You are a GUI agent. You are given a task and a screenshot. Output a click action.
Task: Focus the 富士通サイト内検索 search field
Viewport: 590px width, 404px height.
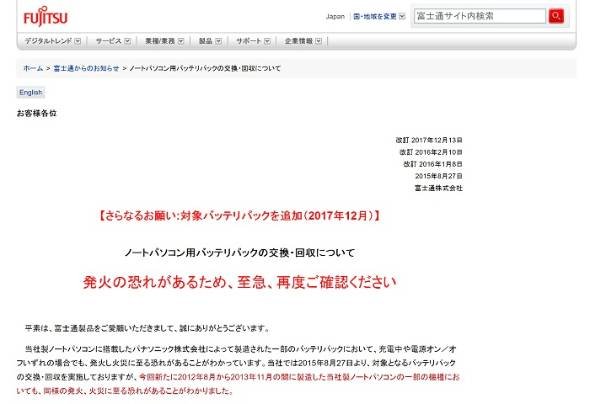[x=480, y=16]
